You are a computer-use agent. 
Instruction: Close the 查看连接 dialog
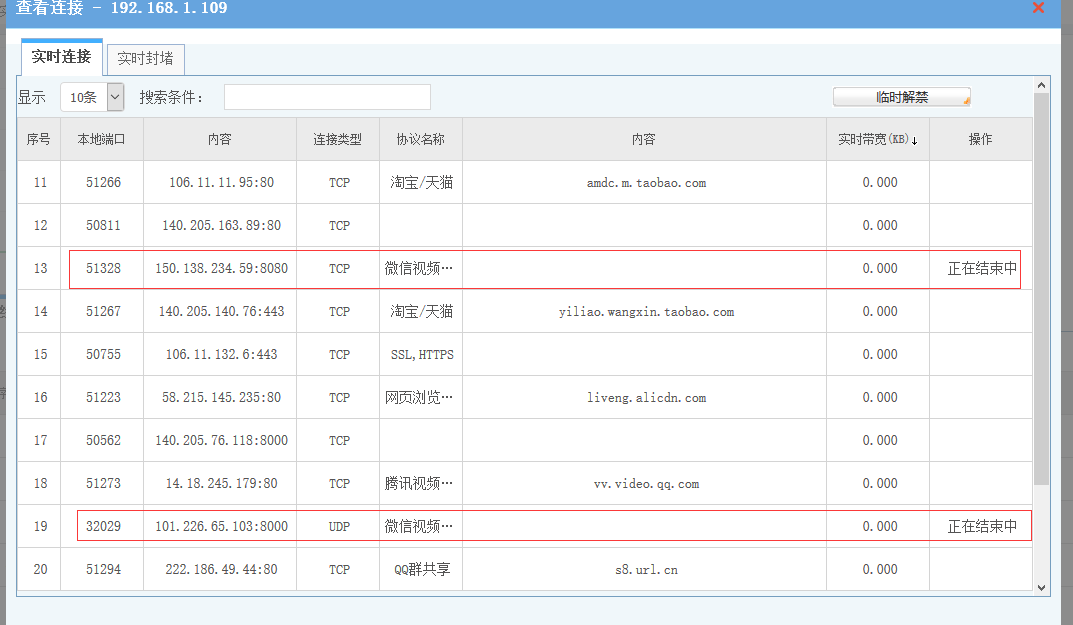pos(1038,8)
